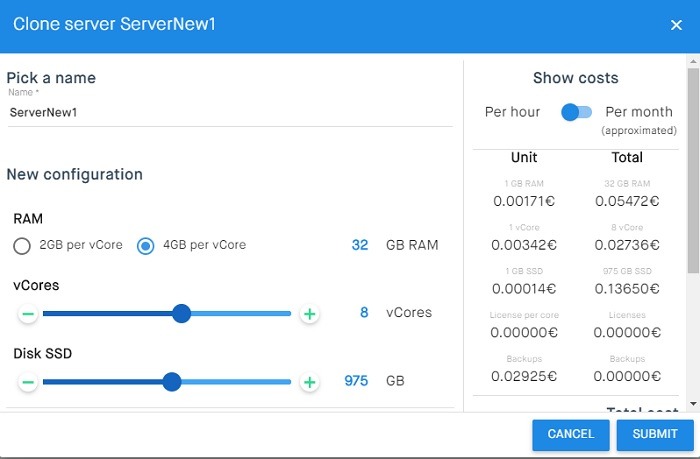Viewport: 700px width, 459px height.
Task: Click the 8 vCores value
Action: 364,312
